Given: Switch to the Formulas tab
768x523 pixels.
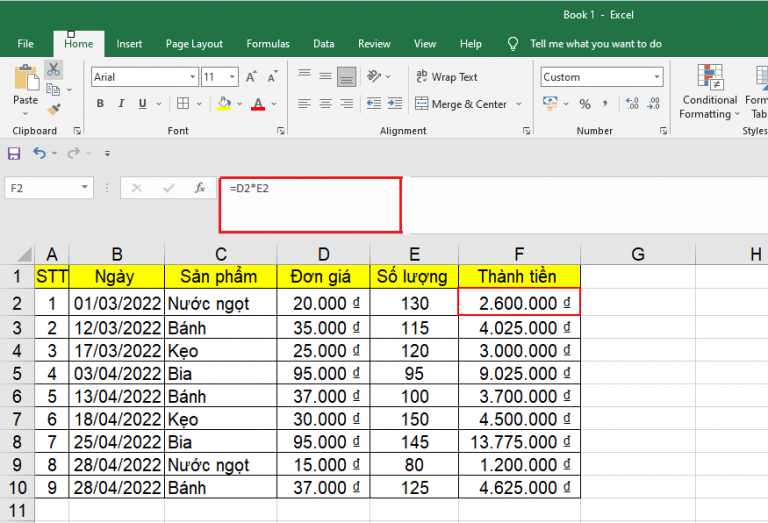Looking at the screenshot, I should 268,44.
